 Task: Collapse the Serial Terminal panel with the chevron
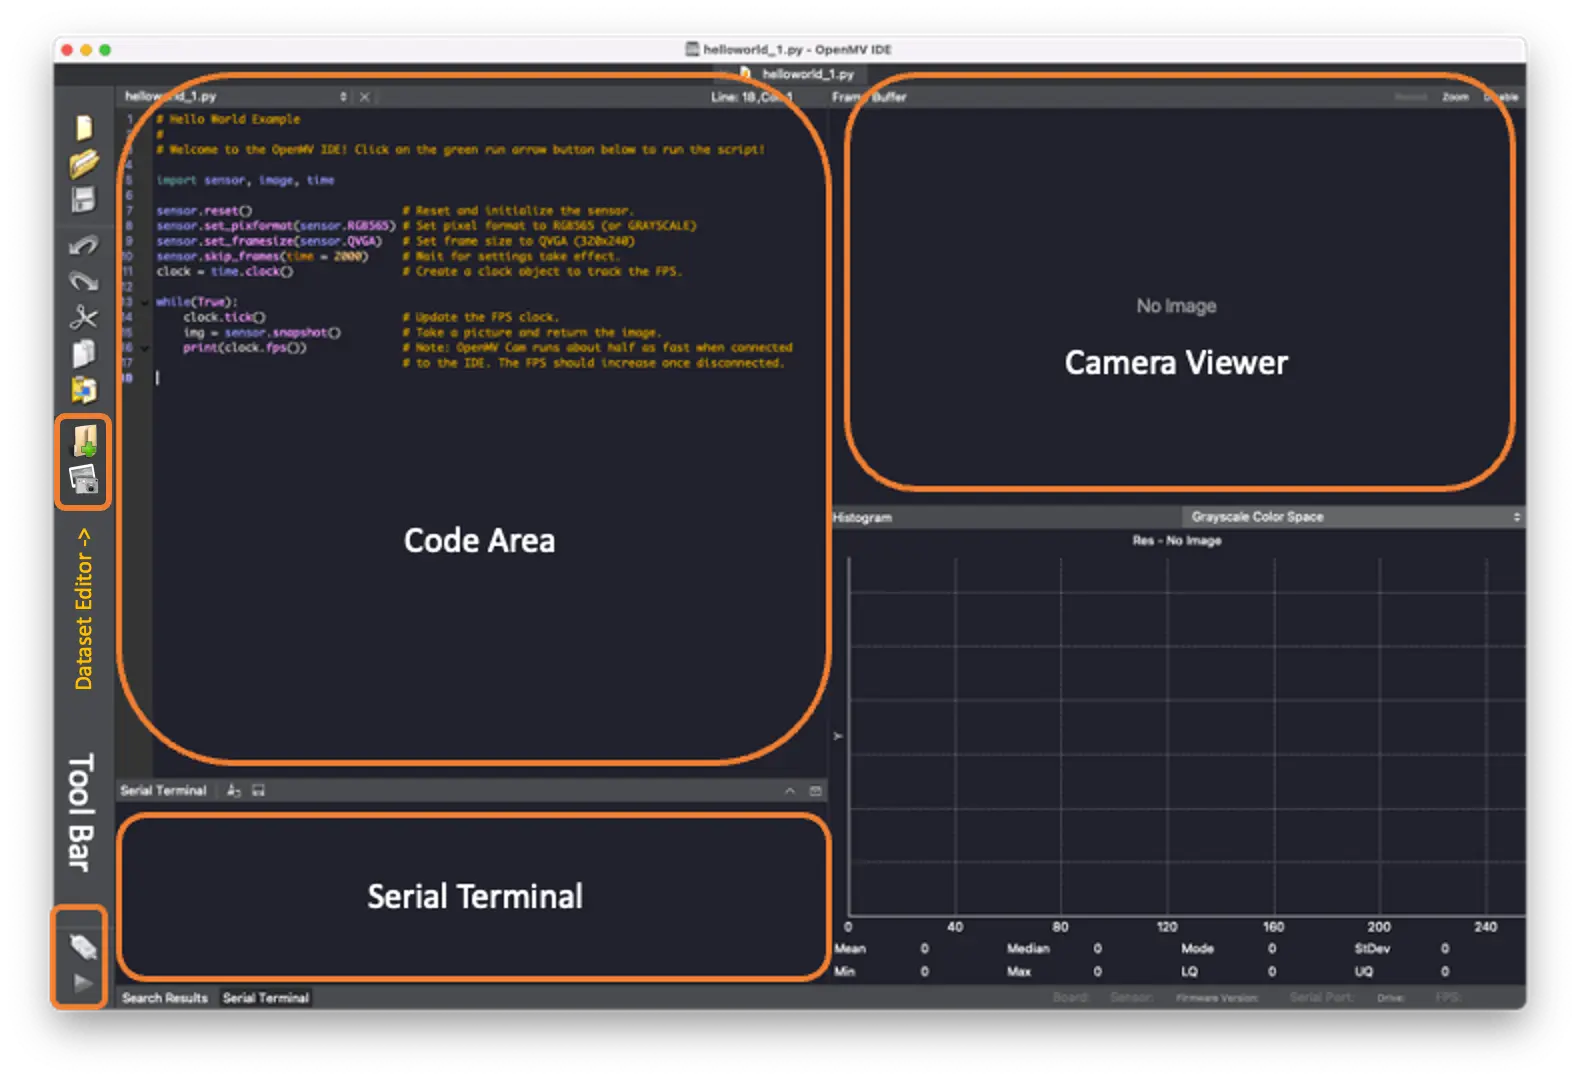790,791
